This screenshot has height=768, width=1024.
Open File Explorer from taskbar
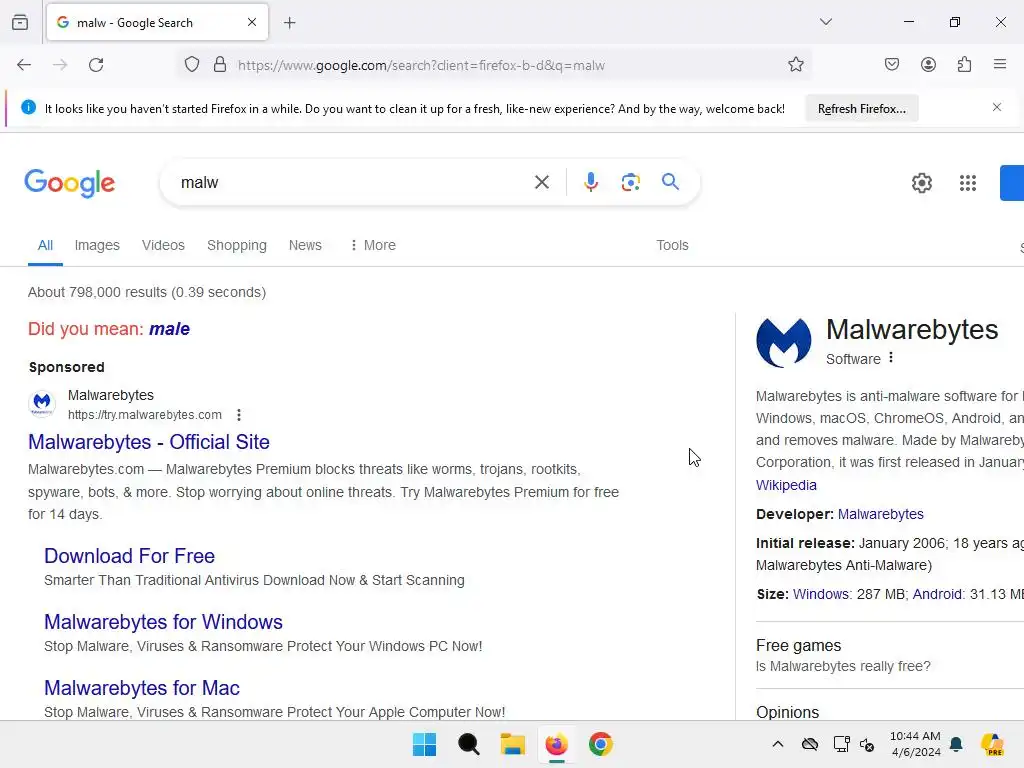(x=513, y=744)
